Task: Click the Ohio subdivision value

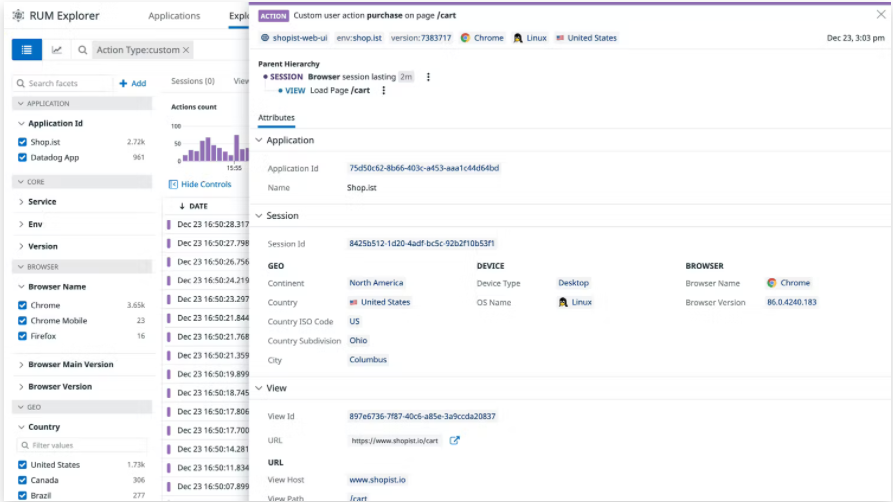Action: point(358,340)
